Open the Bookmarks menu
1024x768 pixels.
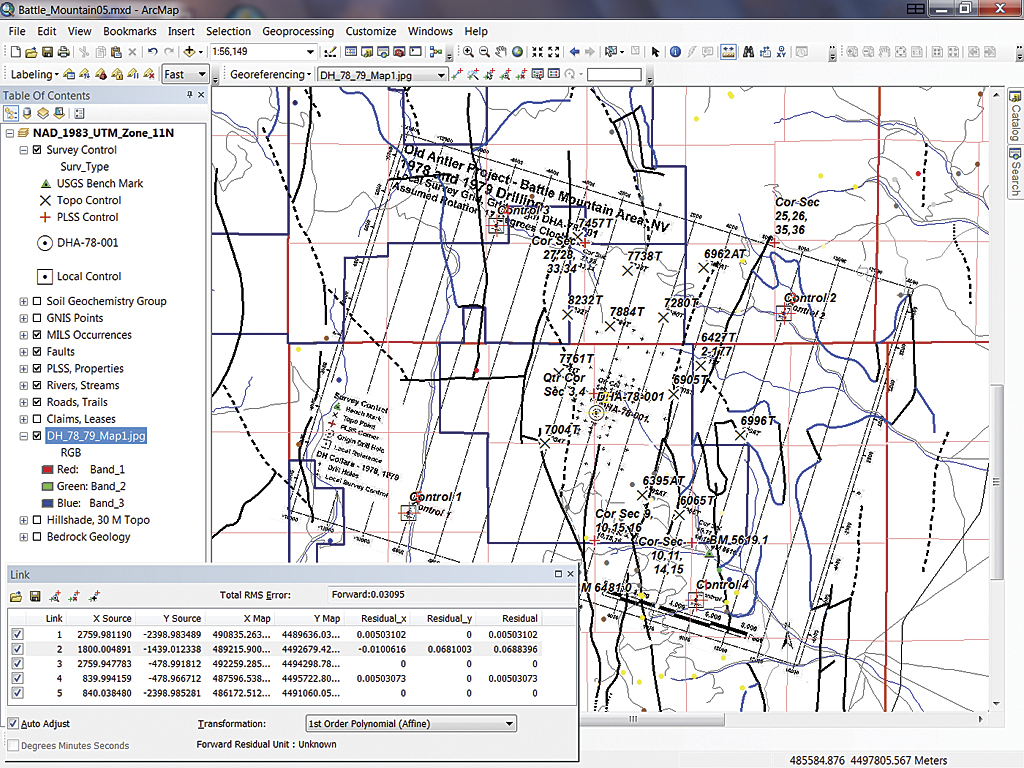(130, 31)
